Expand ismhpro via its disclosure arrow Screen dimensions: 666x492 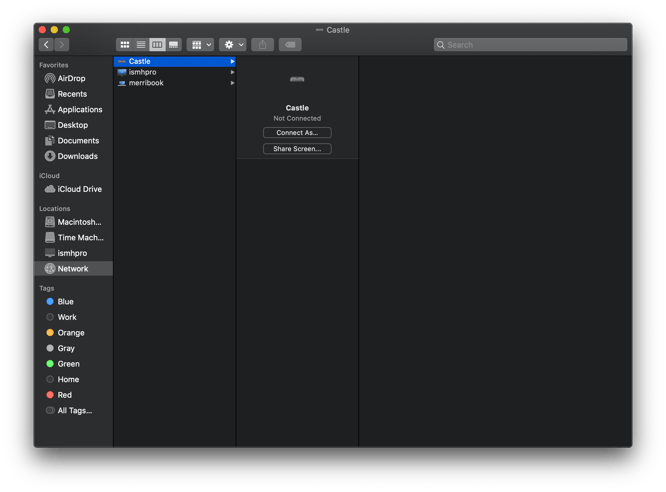232,72
